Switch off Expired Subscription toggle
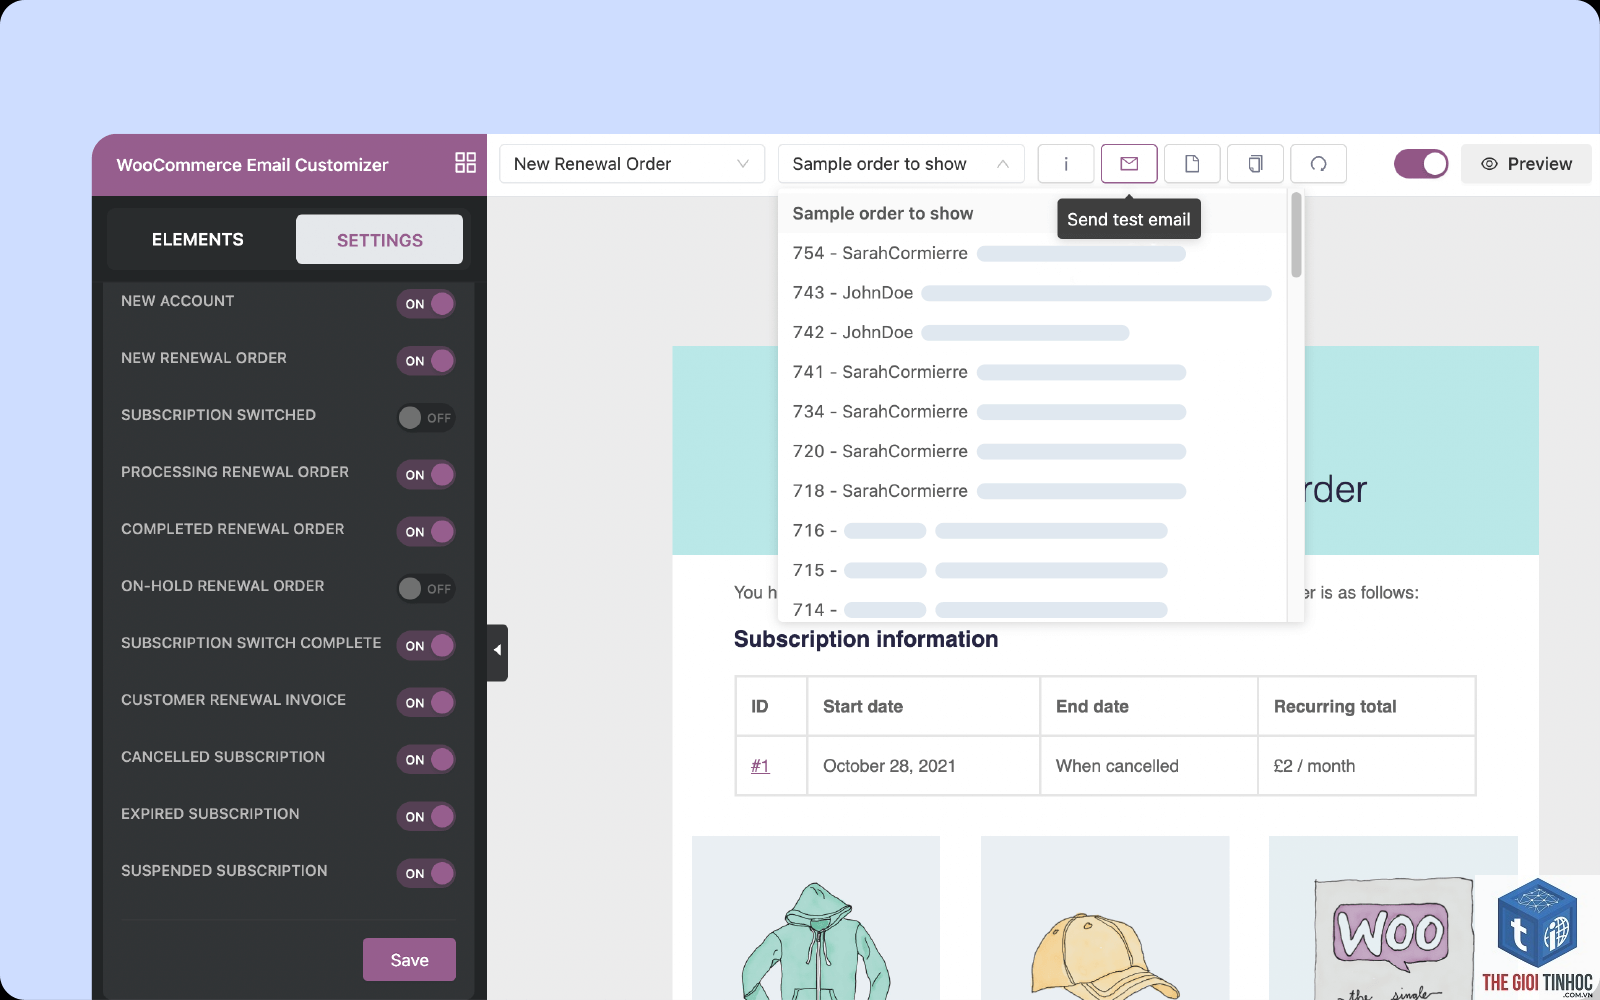This screenshot has width=1600, height=1000. click(426, 817)
